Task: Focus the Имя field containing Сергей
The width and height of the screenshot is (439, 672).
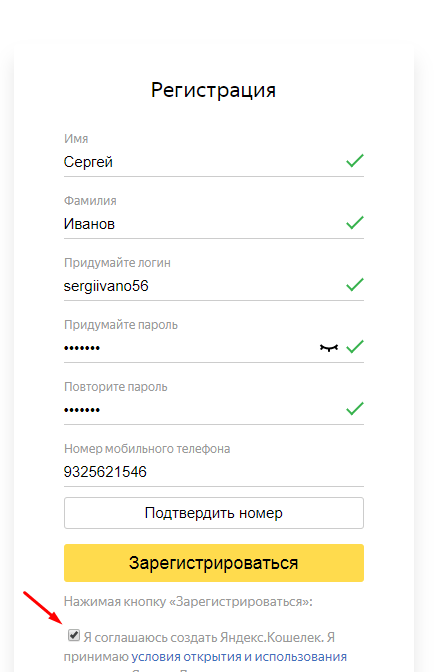Action: 214,162
